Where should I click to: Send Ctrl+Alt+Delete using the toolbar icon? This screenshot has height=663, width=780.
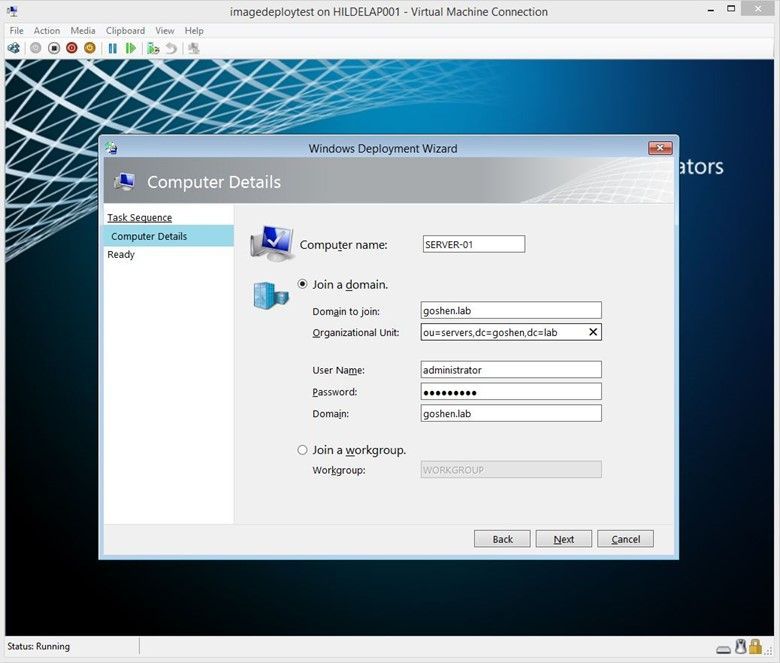coord(14,48)
